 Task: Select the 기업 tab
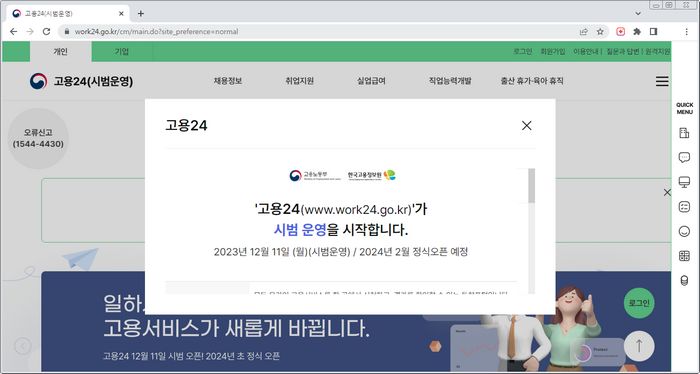122,52
